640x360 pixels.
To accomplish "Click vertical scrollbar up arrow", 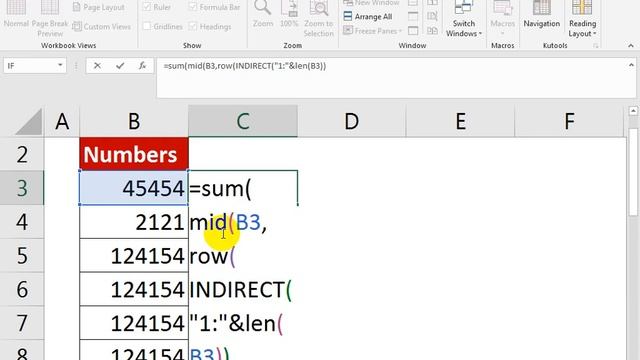I will [x=633, y=111].
